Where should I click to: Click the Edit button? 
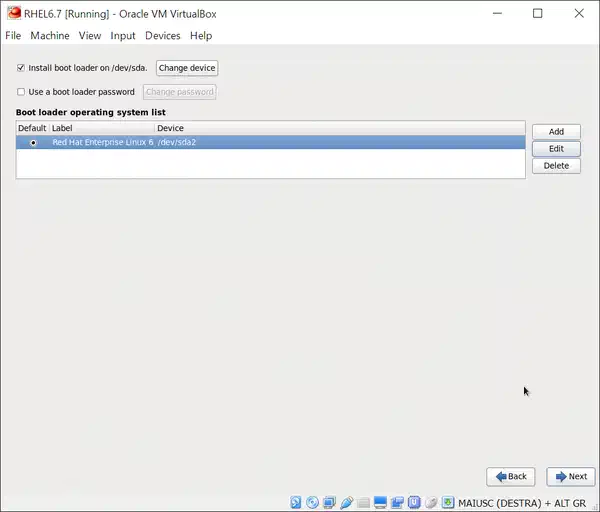(x=556, y=149)
